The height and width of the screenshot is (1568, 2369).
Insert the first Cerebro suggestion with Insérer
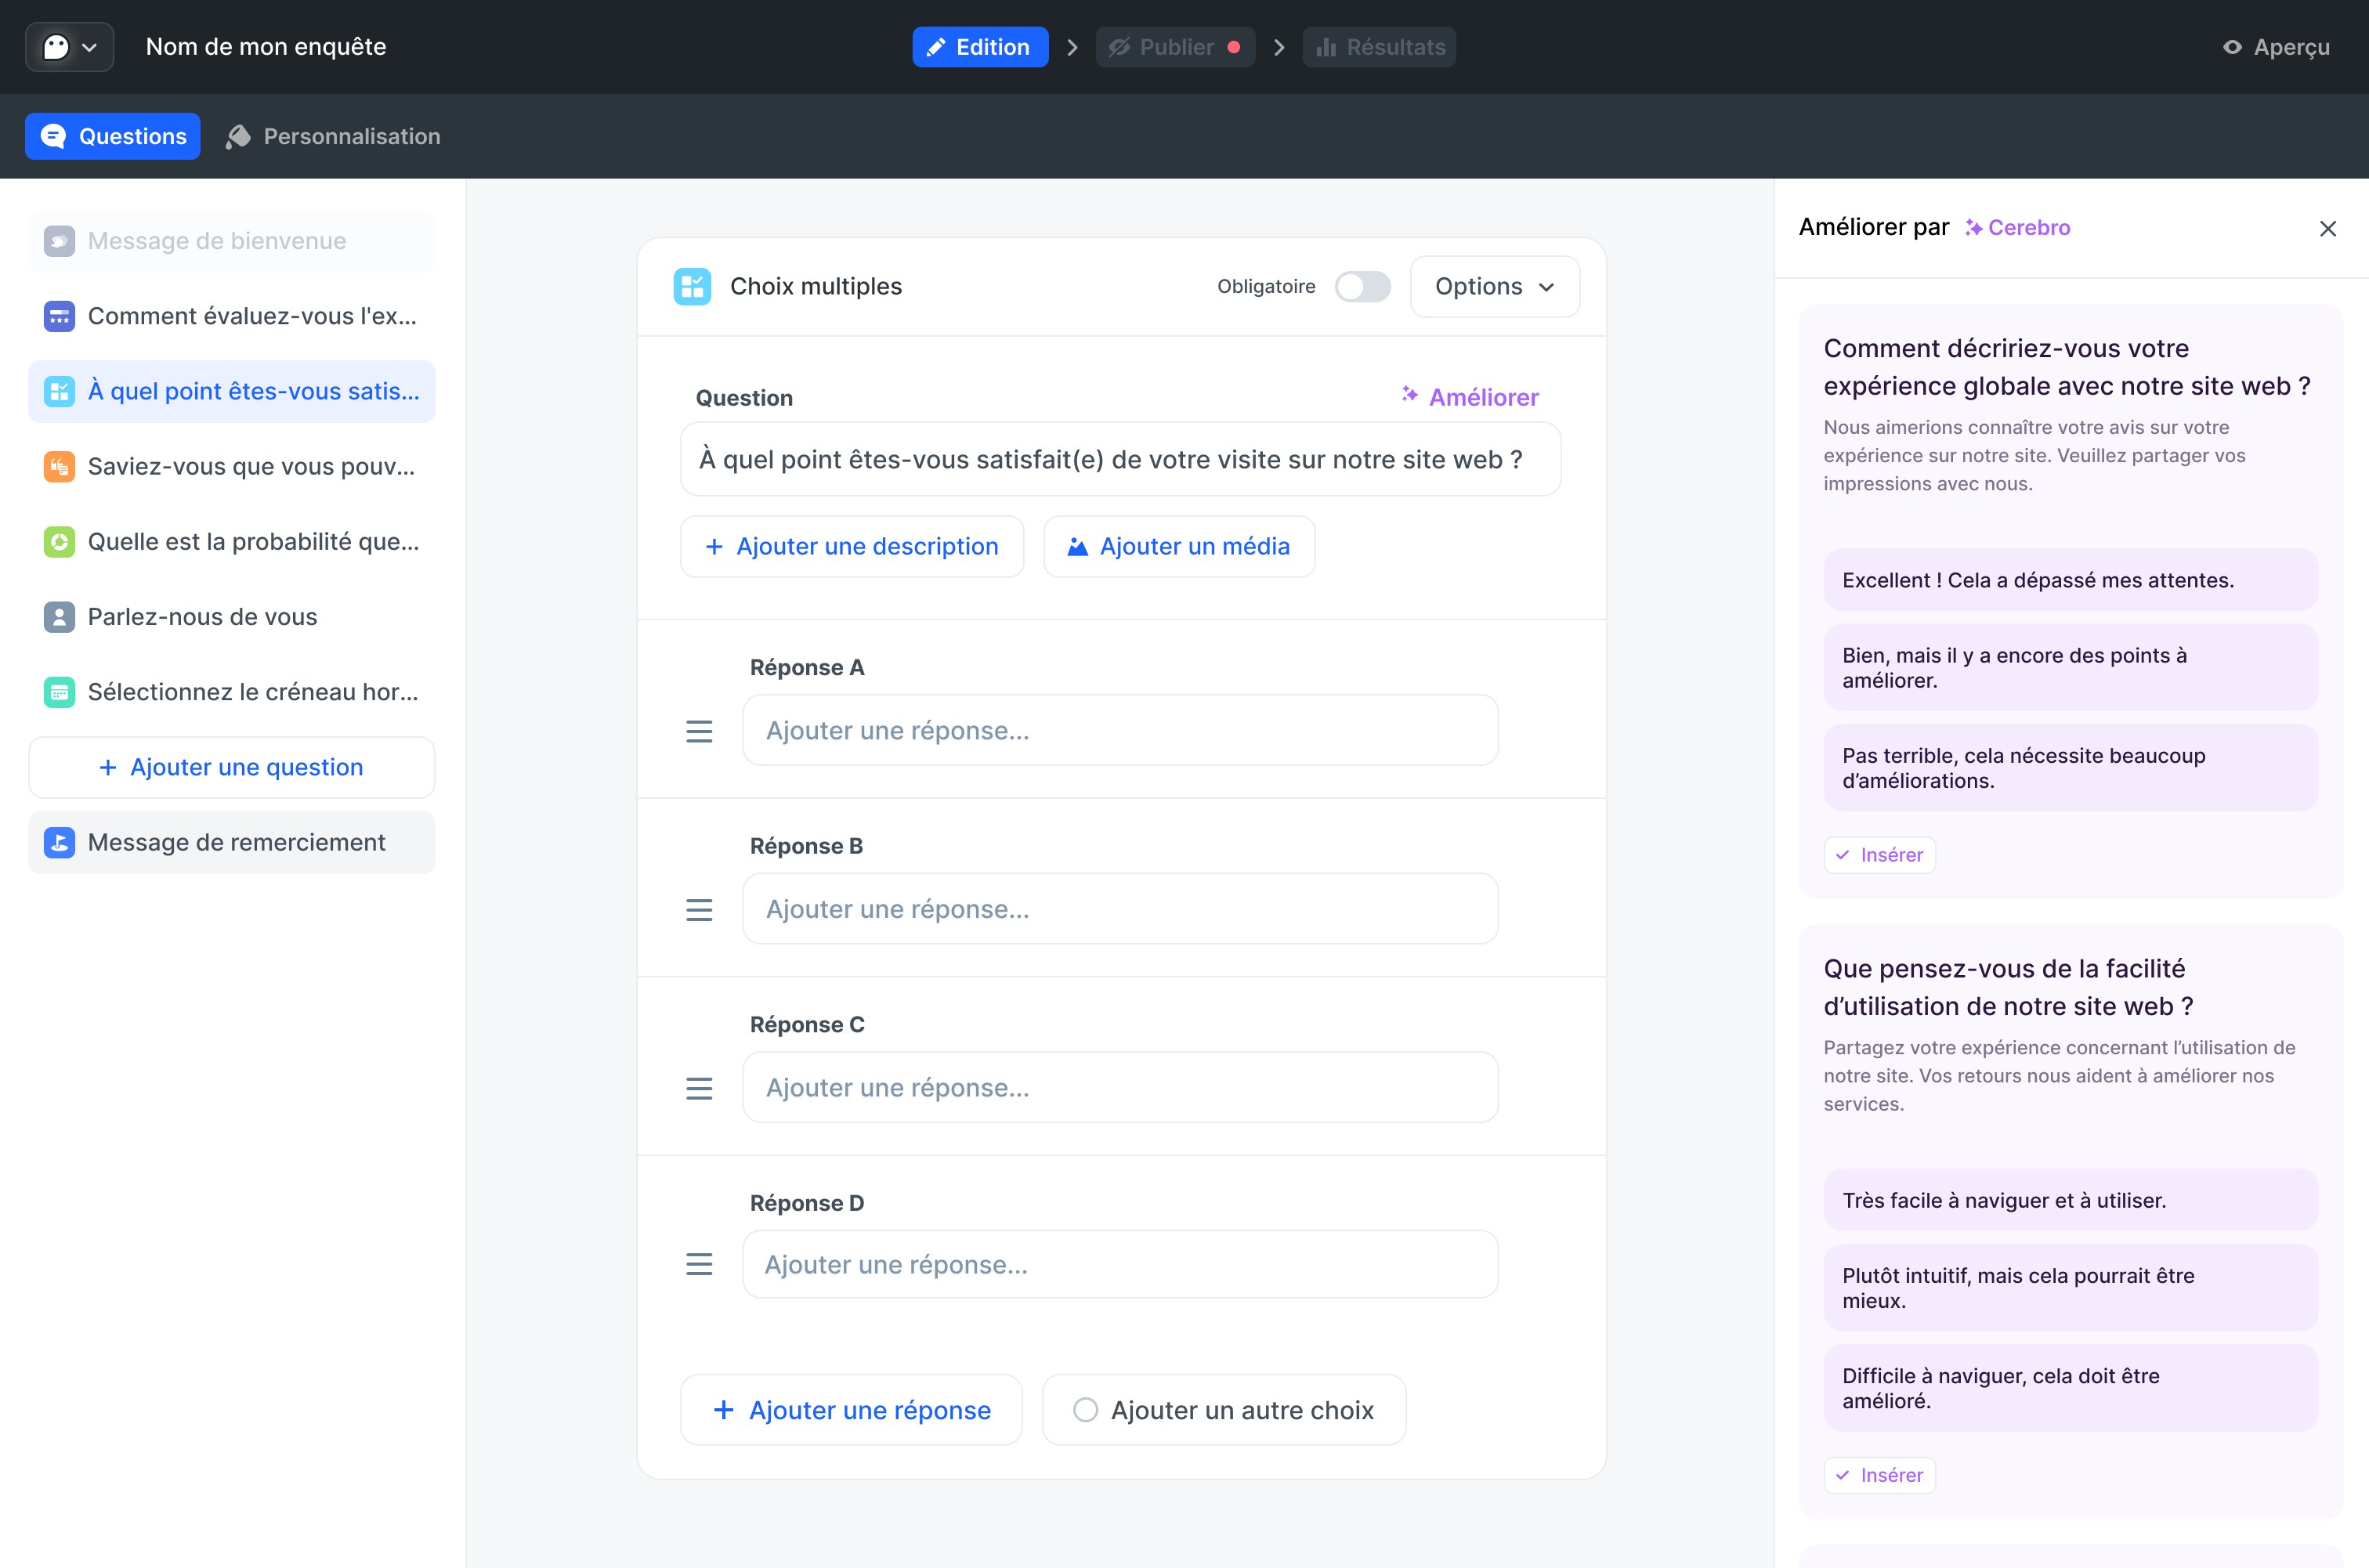(x=1879, y=855)
